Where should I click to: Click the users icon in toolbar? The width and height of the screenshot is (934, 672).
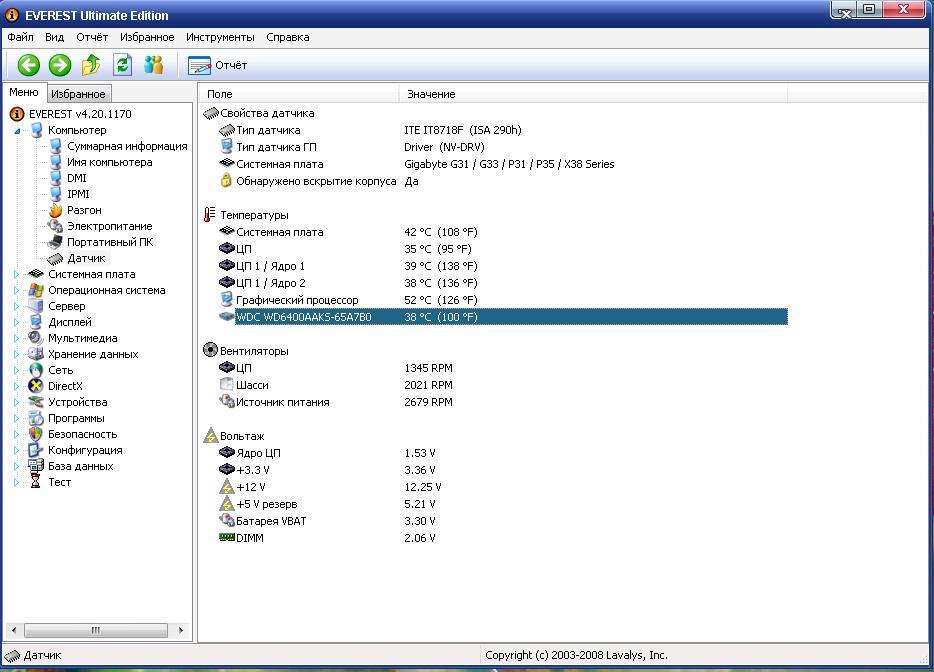[x=154, y=65]
